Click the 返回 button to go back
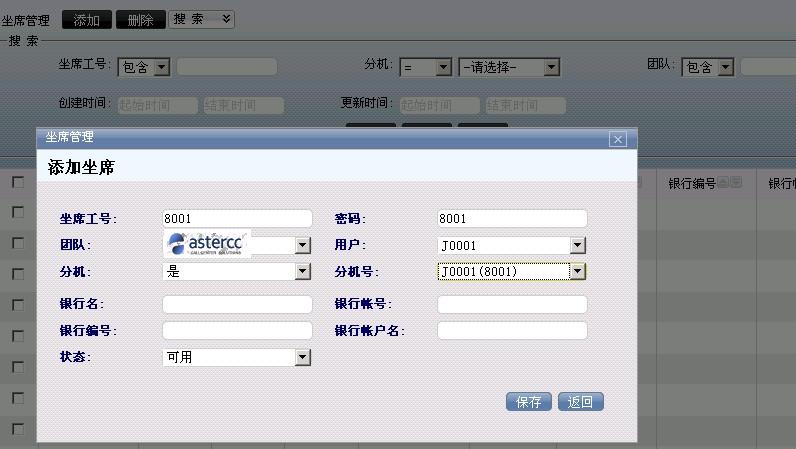Screen dimensions: 796x449 [581, 402]
